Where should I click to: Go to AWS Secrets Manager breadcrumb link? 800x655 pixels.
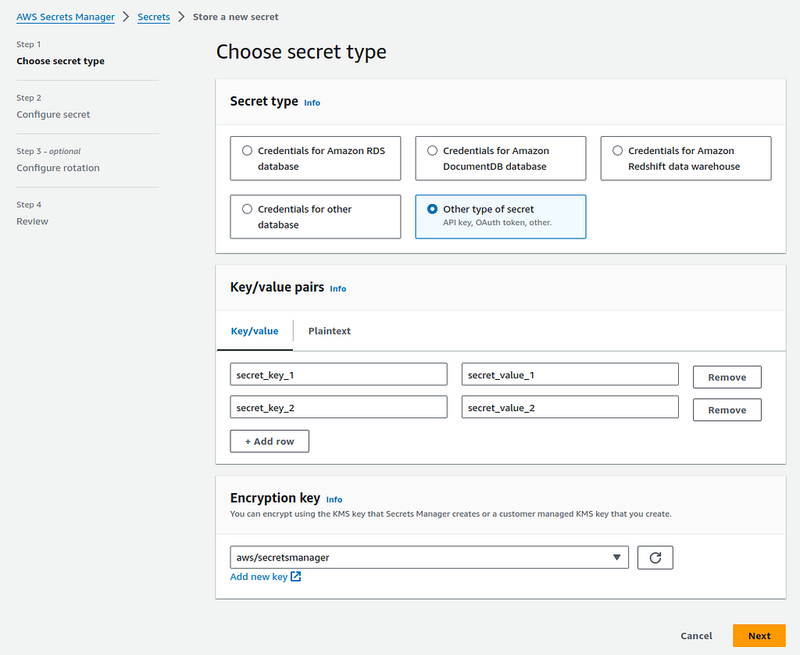(65, 17)
